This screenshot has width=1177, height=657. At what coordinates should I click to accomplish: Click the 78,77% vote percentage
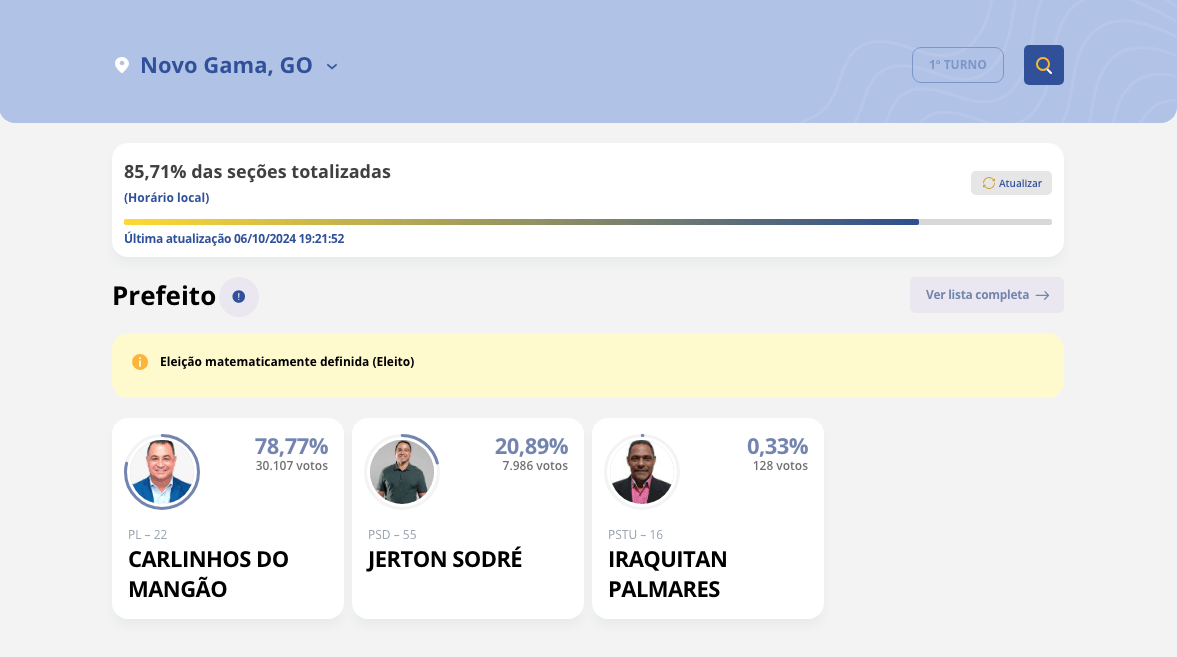(x=291, y=446)
